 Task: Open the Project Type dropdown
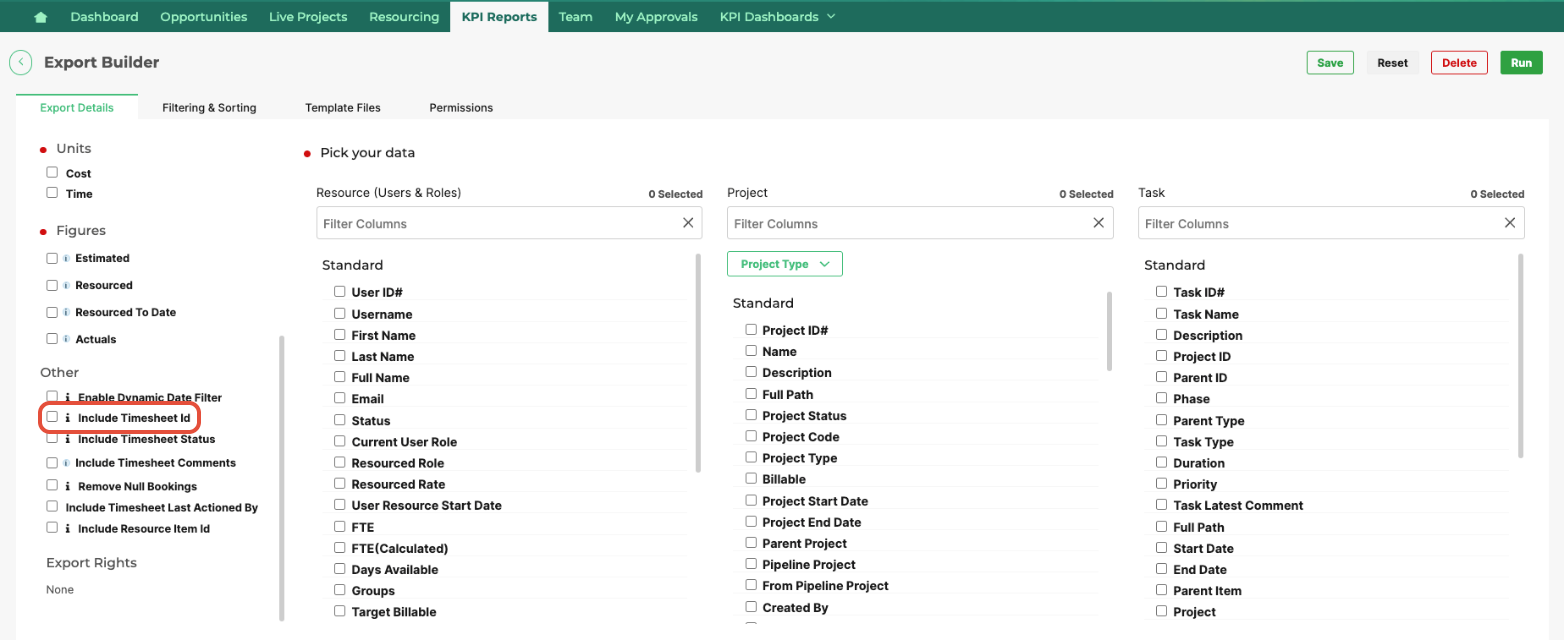click(785, 264)
